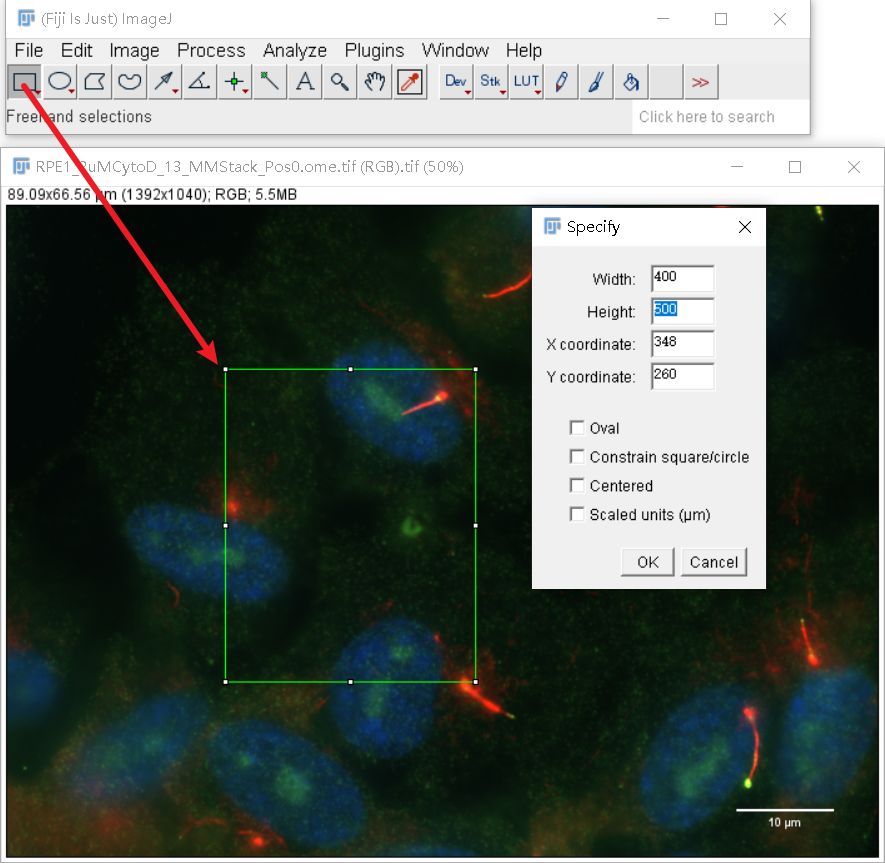Open the Analyze menu
This screenshot has width=885, height=863.
click(295, 50)
